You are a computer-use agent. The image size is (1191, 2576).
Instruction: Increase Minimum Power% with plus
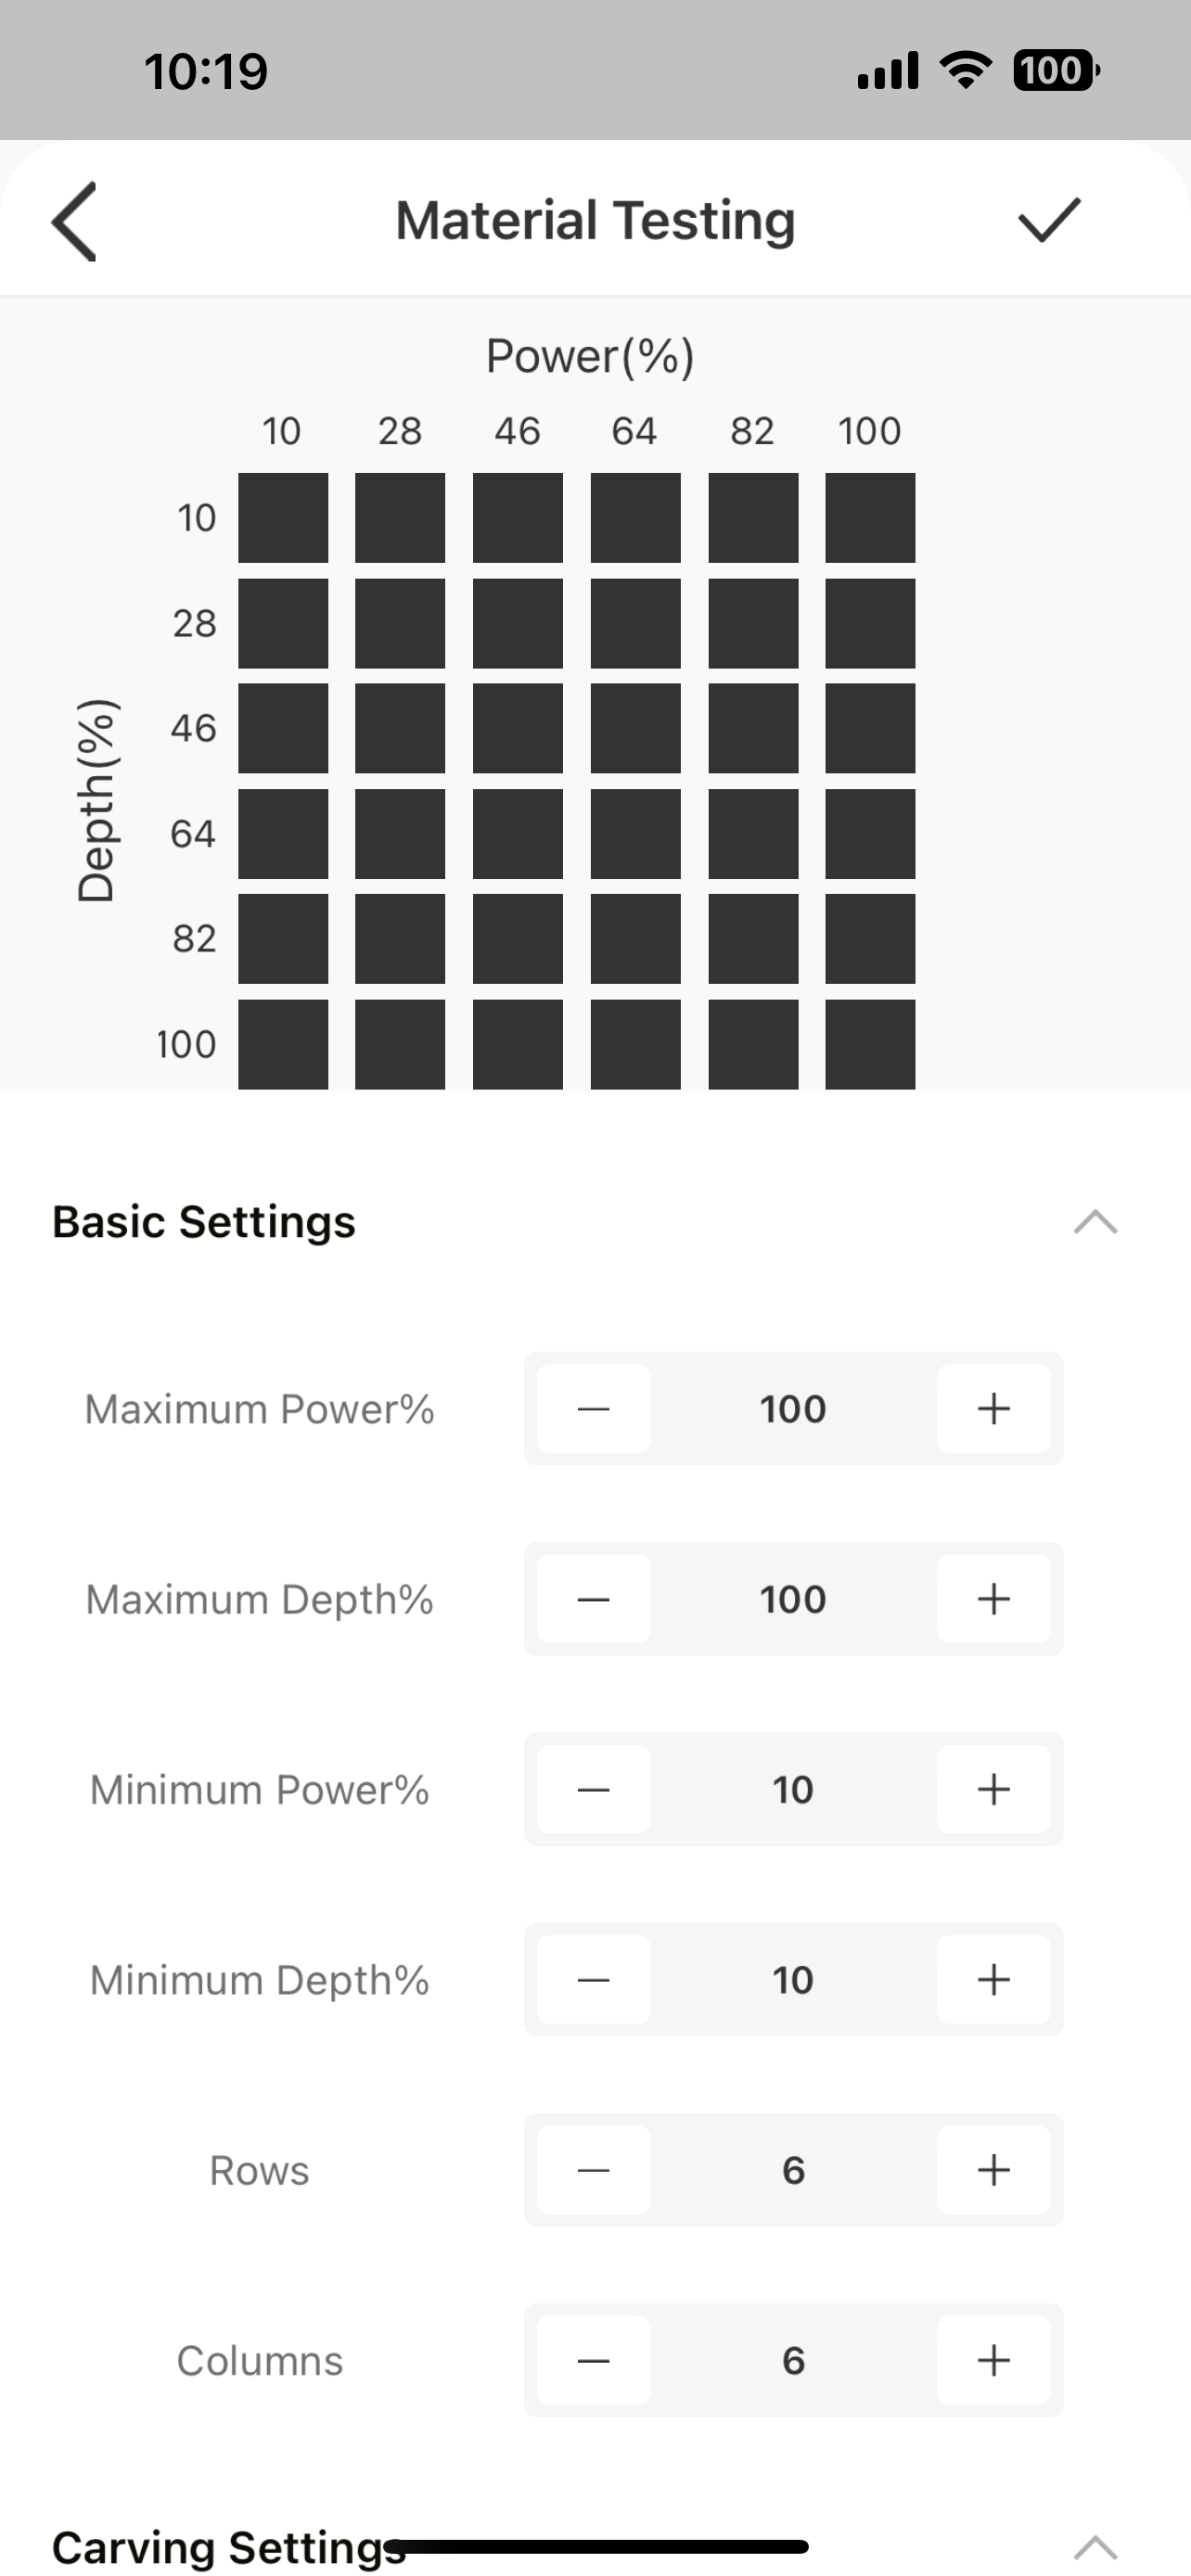click(x=993, y=1789)
